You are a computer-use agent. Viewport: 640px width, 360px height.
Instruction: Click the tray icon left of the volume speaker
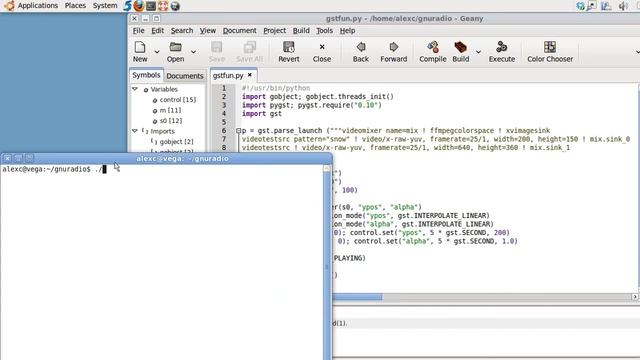coord(607,6)
